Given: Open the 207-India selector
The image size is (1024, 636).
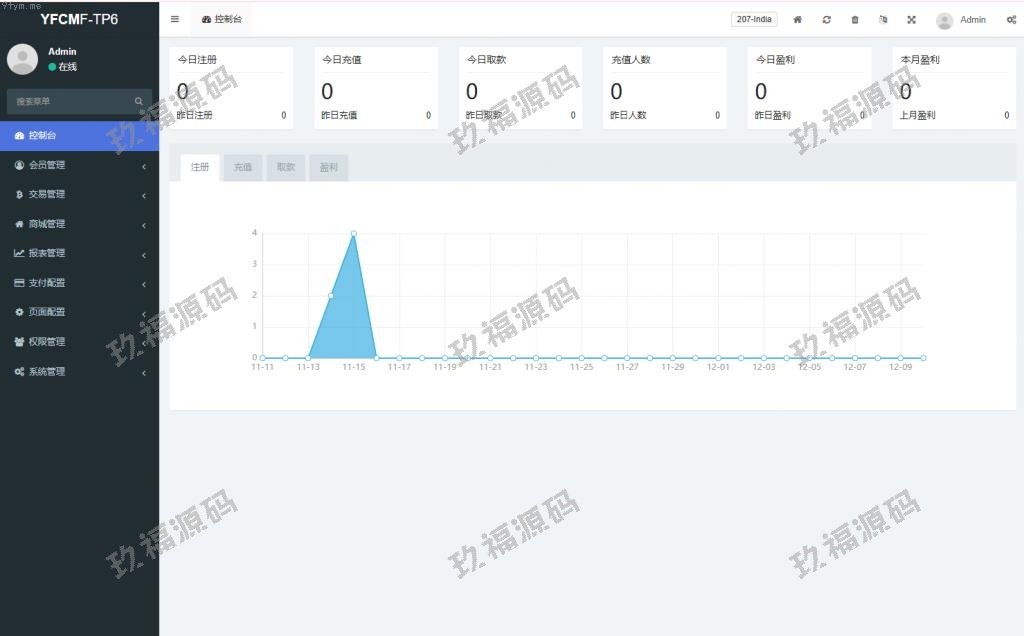Looking at the screenshot, I should pos(754,19).
